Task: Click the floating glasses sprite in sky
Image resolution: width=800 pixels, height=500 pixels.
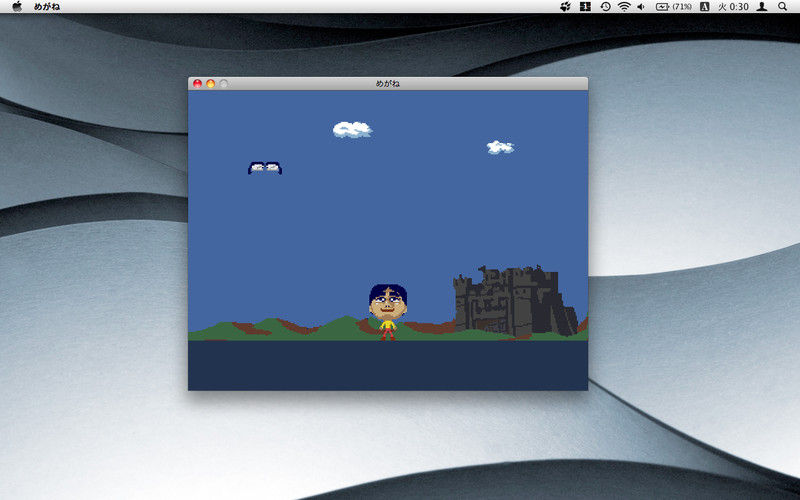Action: pos(265,168)
